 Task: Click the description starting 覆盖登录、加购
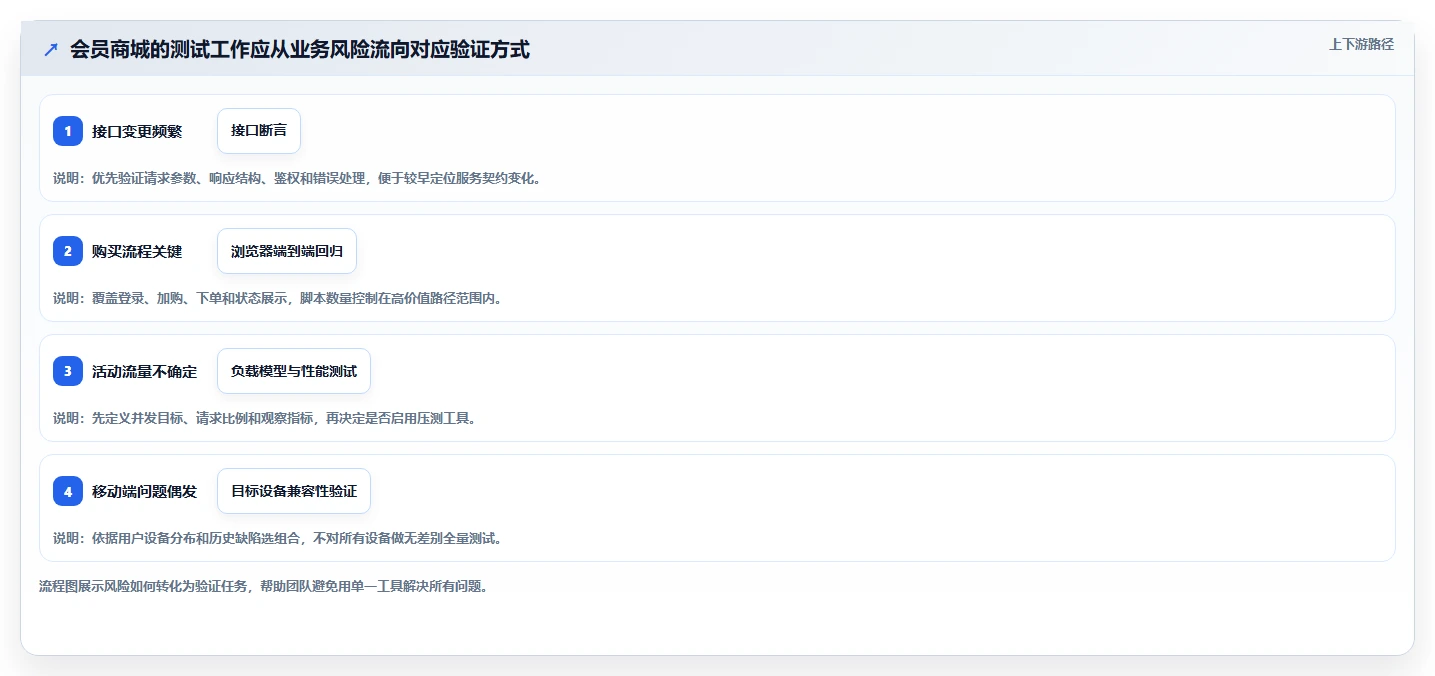pos(277,298)
